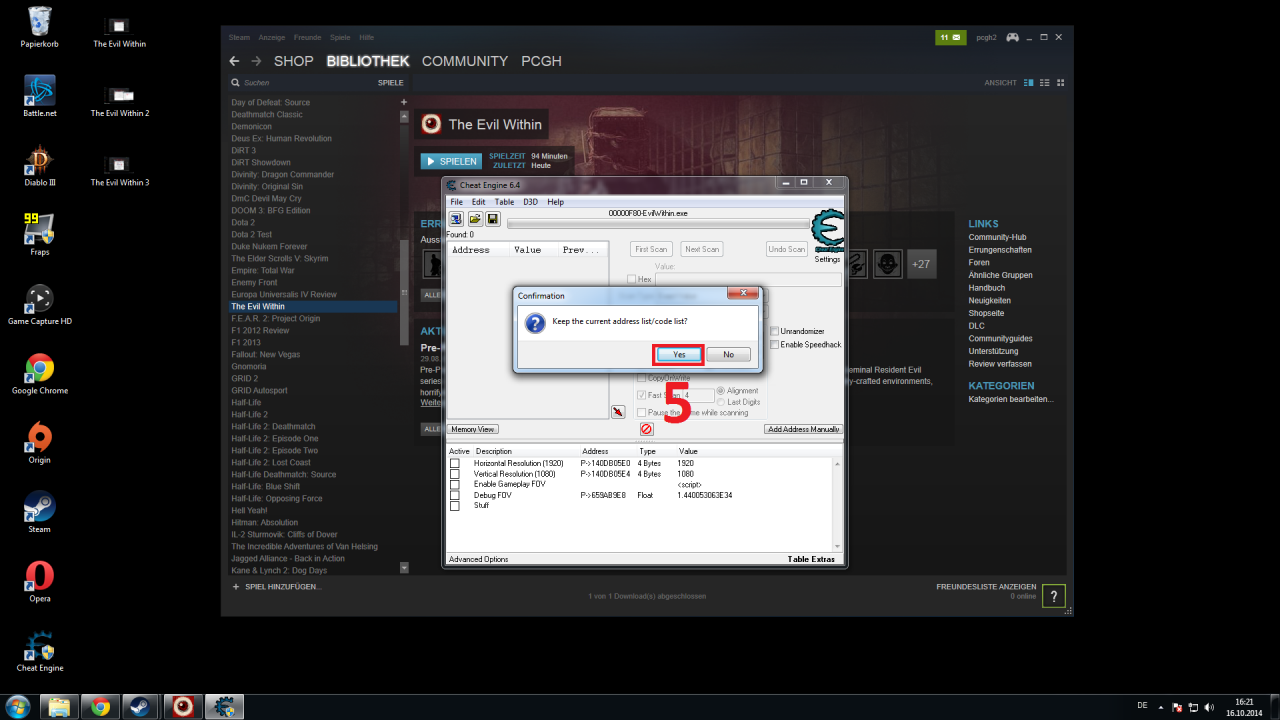Click the floppy disk save icon
1280x720 pixels.
click(x=492, y=219)
